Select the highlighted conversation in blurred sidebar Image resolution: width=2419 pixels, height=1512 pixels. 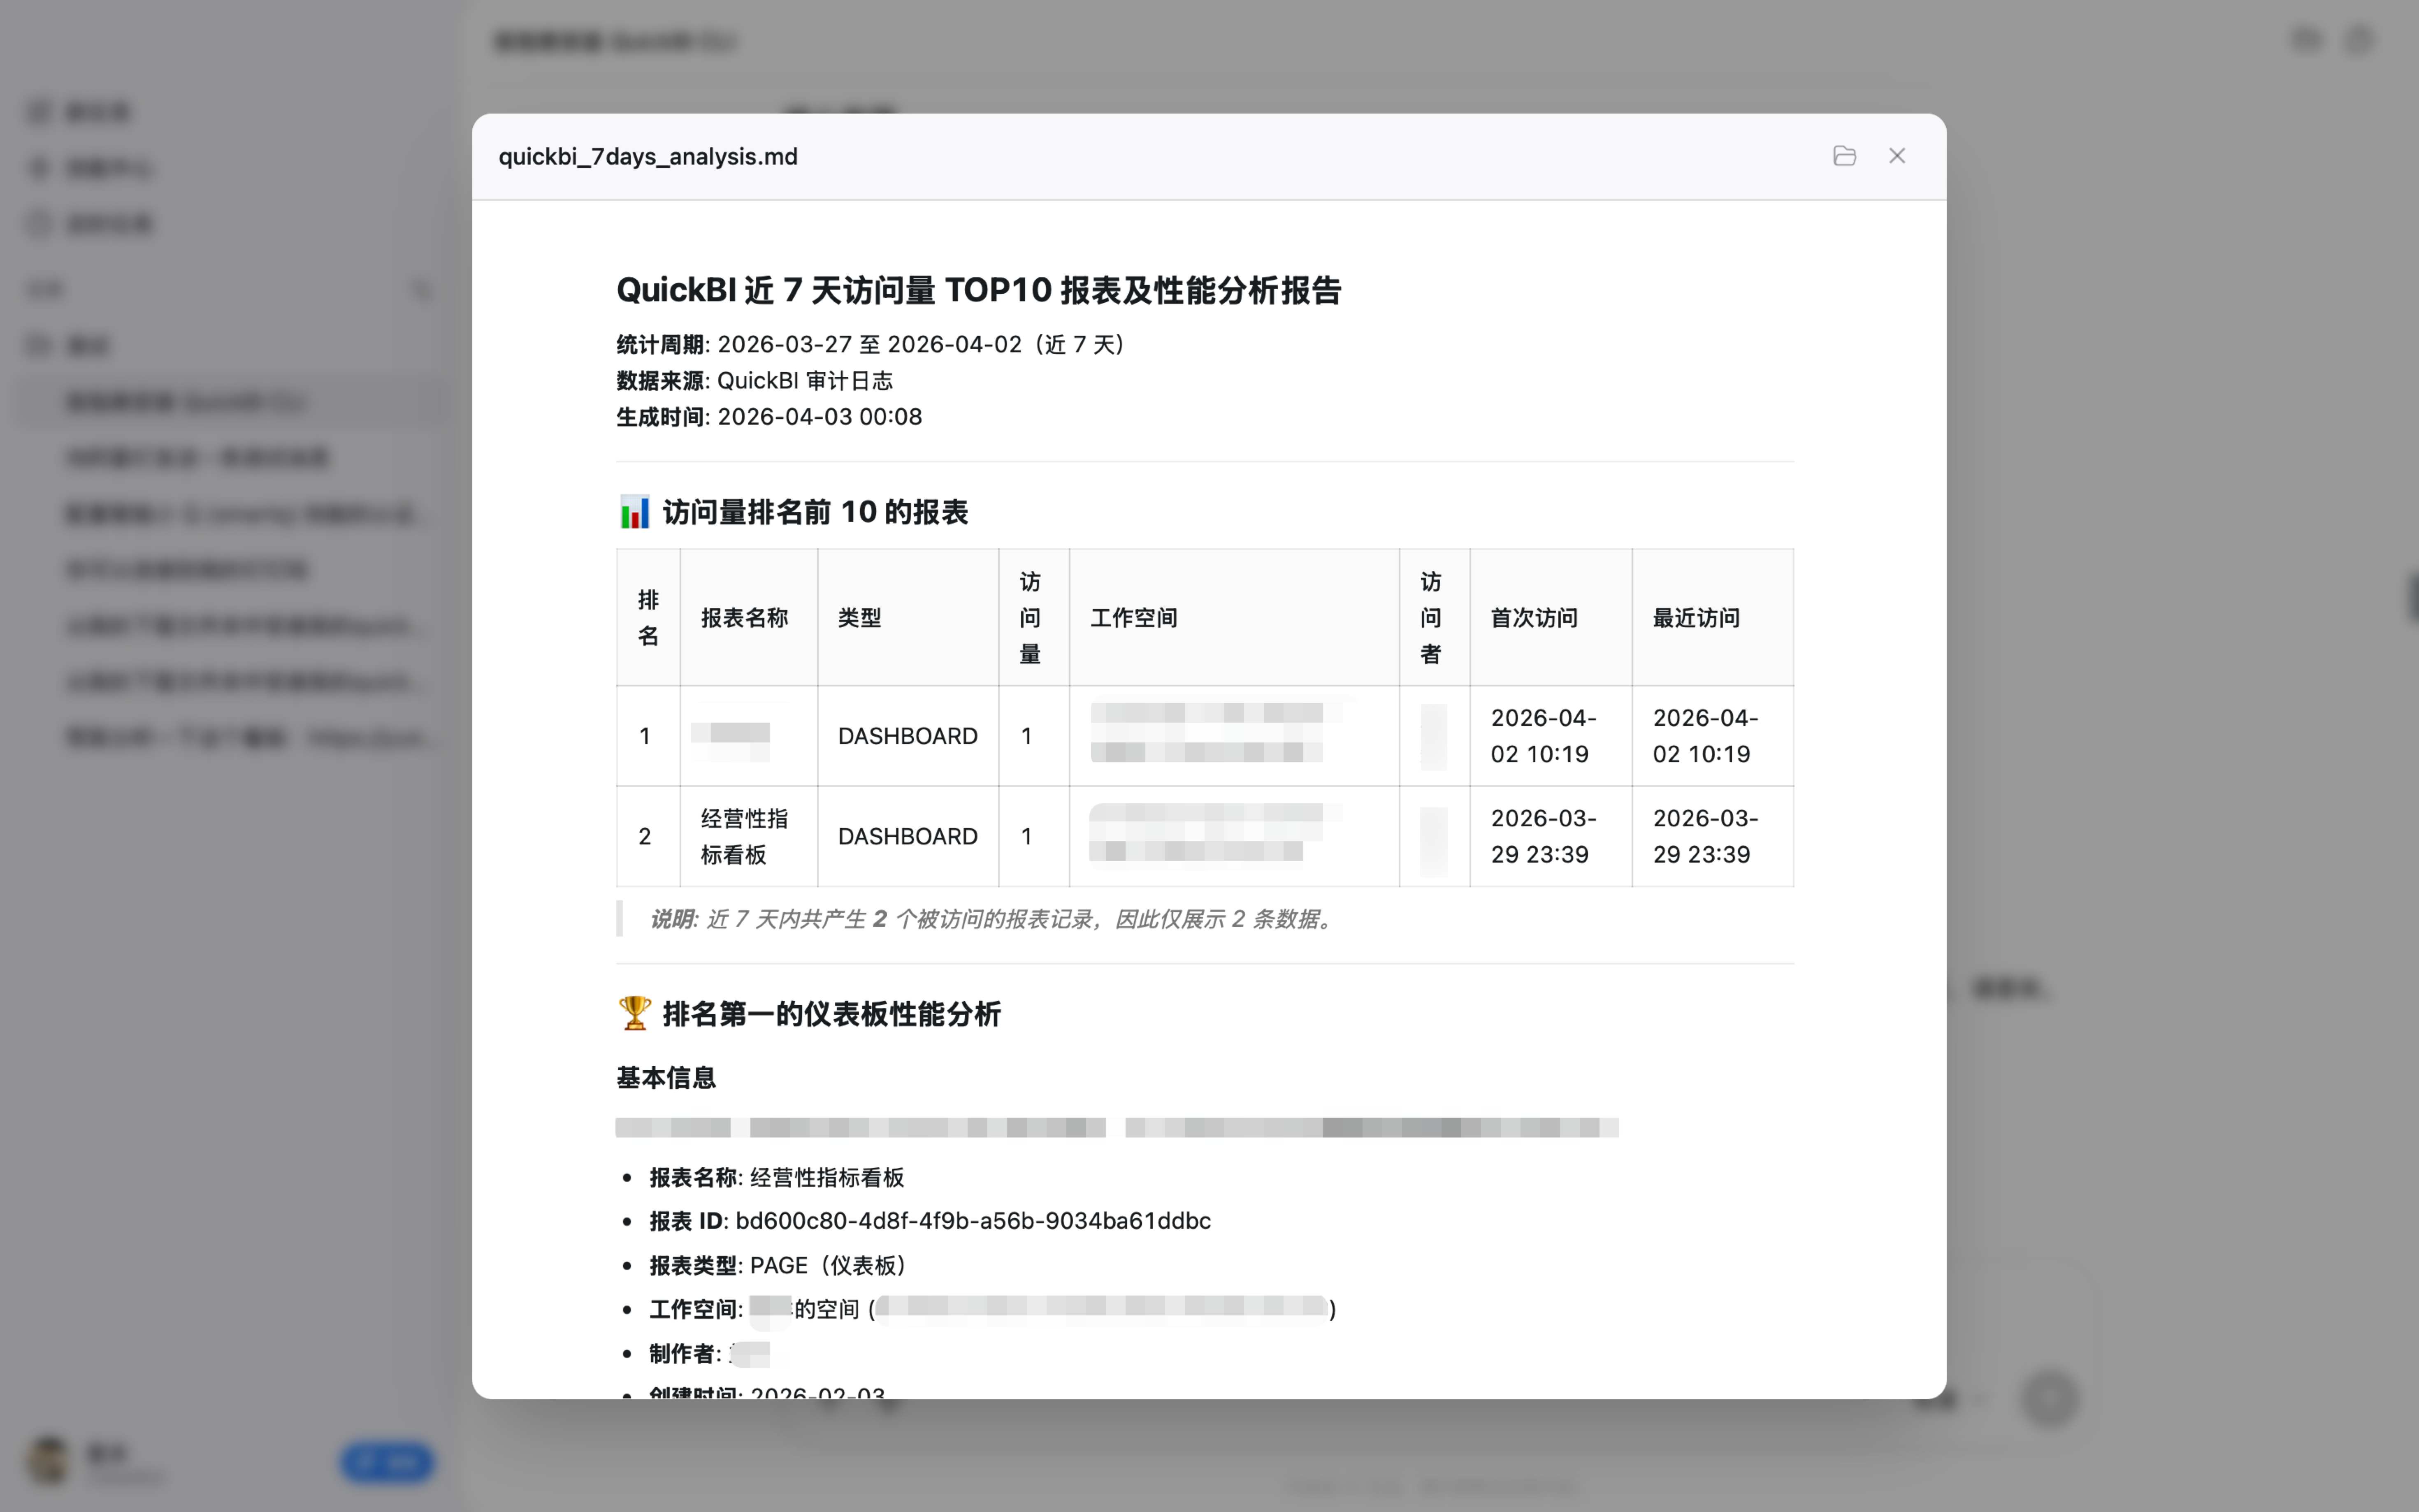(186, 402)
